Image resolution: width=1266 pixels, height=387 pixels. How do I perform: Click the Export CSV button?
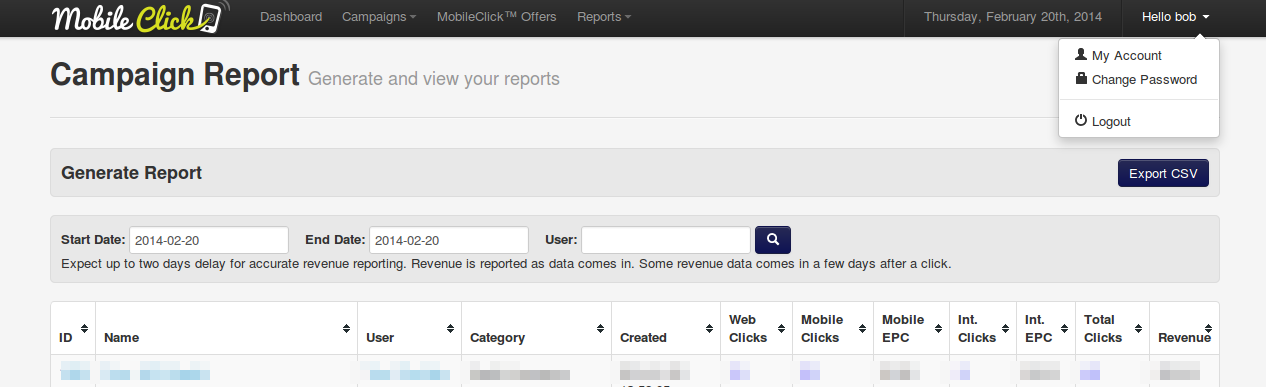1164,173
